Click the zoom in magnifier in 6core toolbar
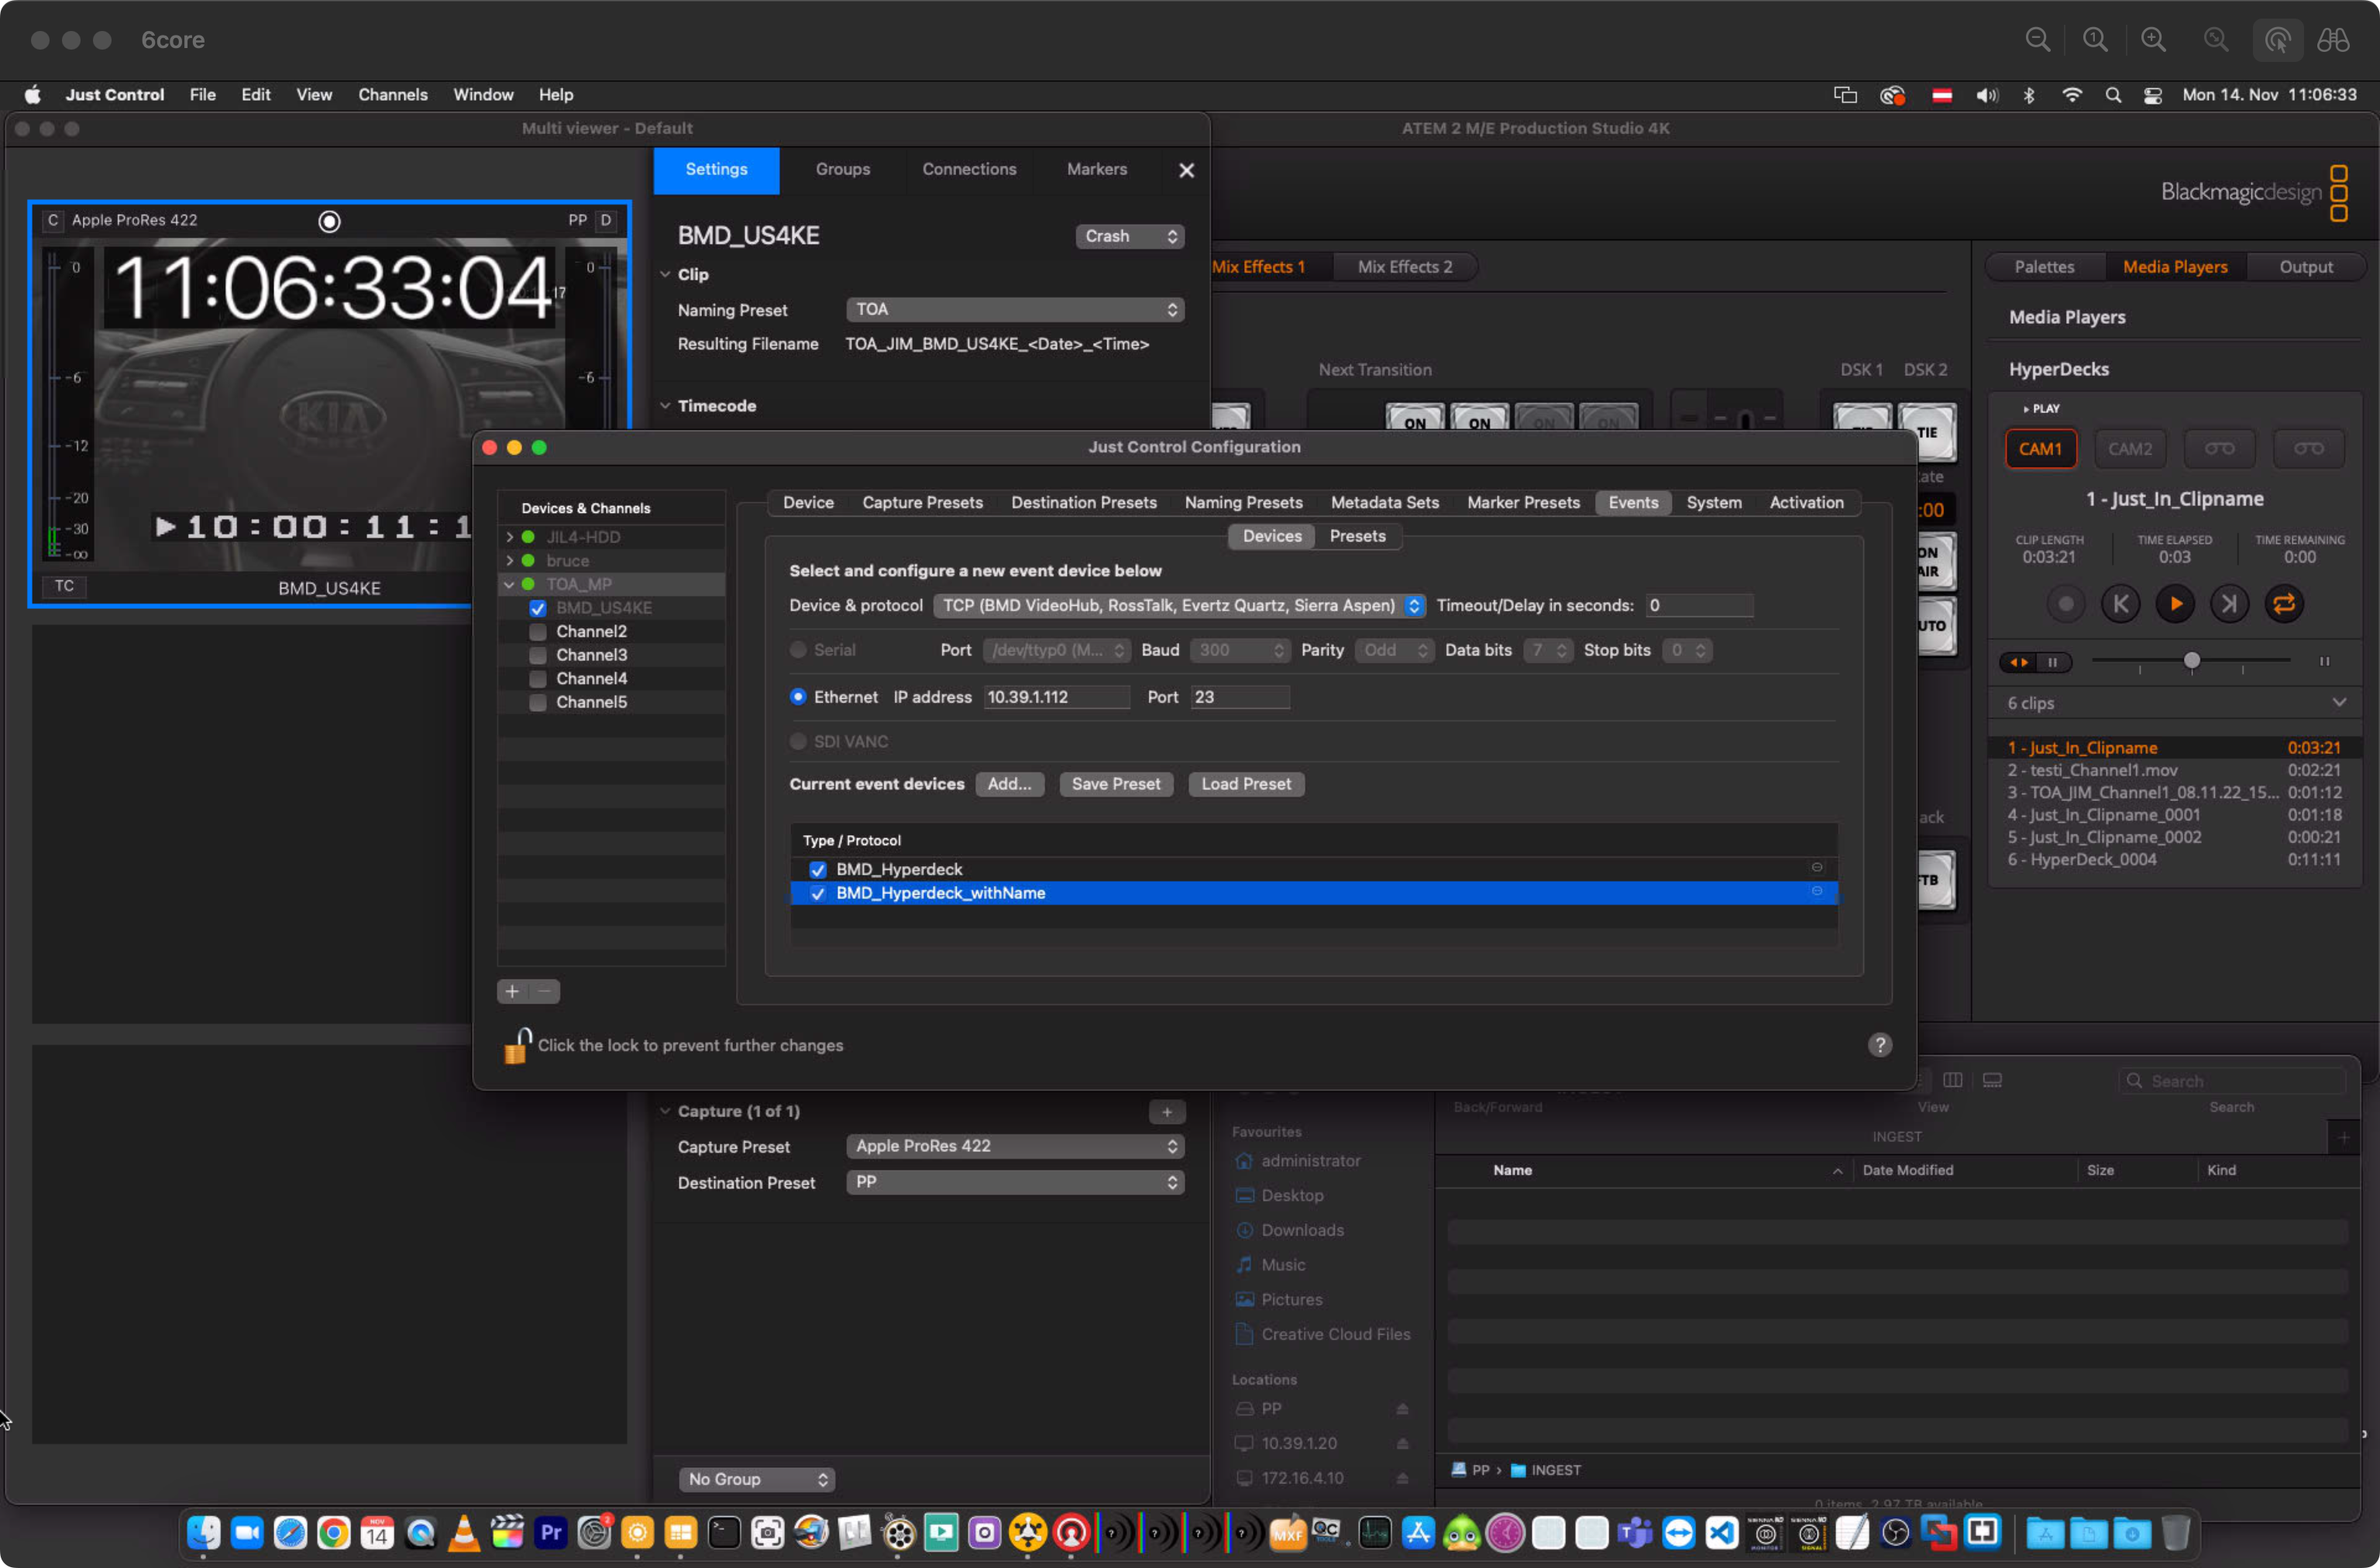 pos(2153,40)
